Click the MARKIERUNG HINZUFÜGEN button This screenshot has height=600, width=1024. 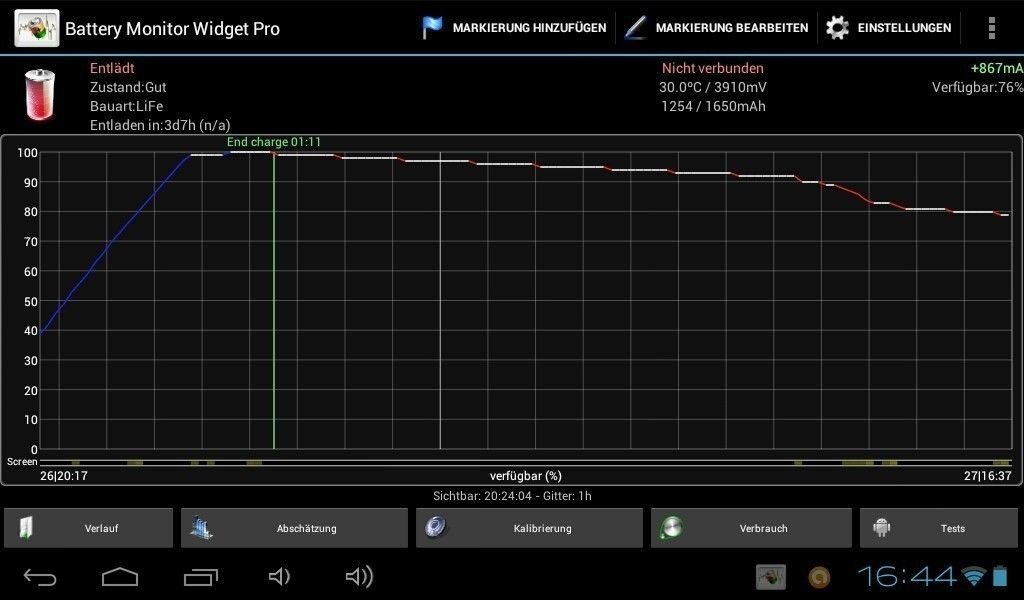click(529, 28)
